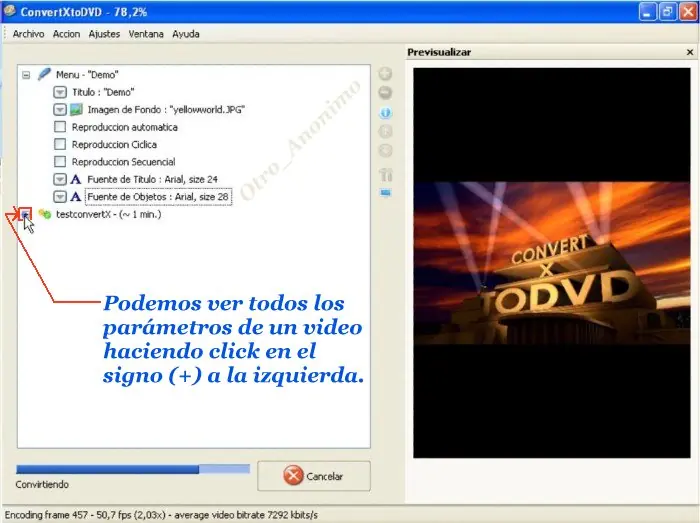
Task: Click the ConvertXtoDVD app icon in title bar
Action: pyautogui.click(x=9, y=11)
